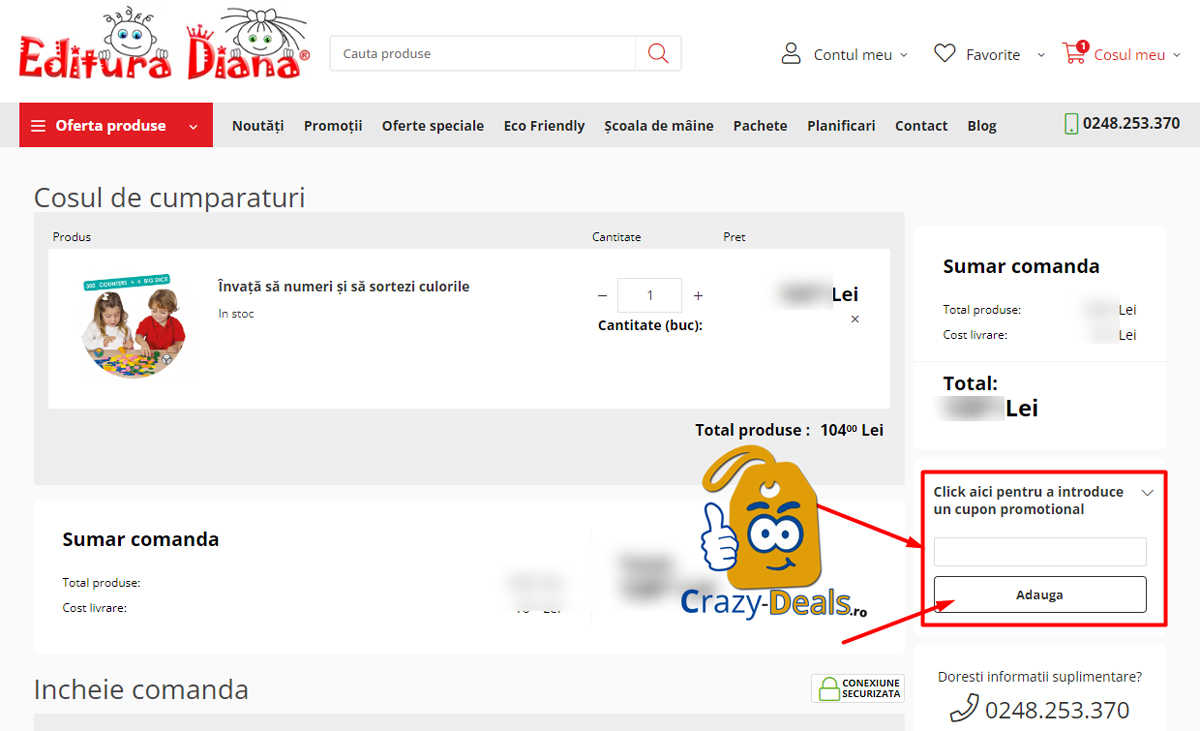This screenshot has height=731, width=1200.
Task: Increase quantity with plus button
Action: 698,296
